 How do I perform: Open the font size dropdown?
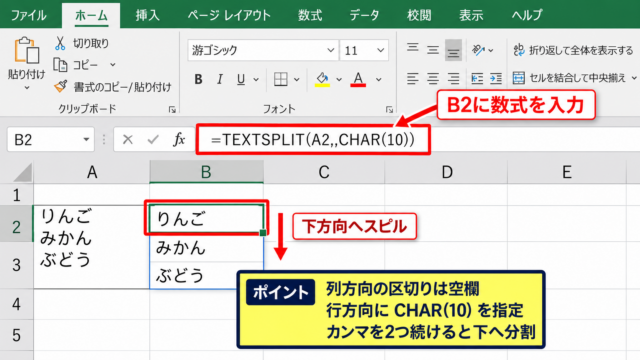point(380,50)
